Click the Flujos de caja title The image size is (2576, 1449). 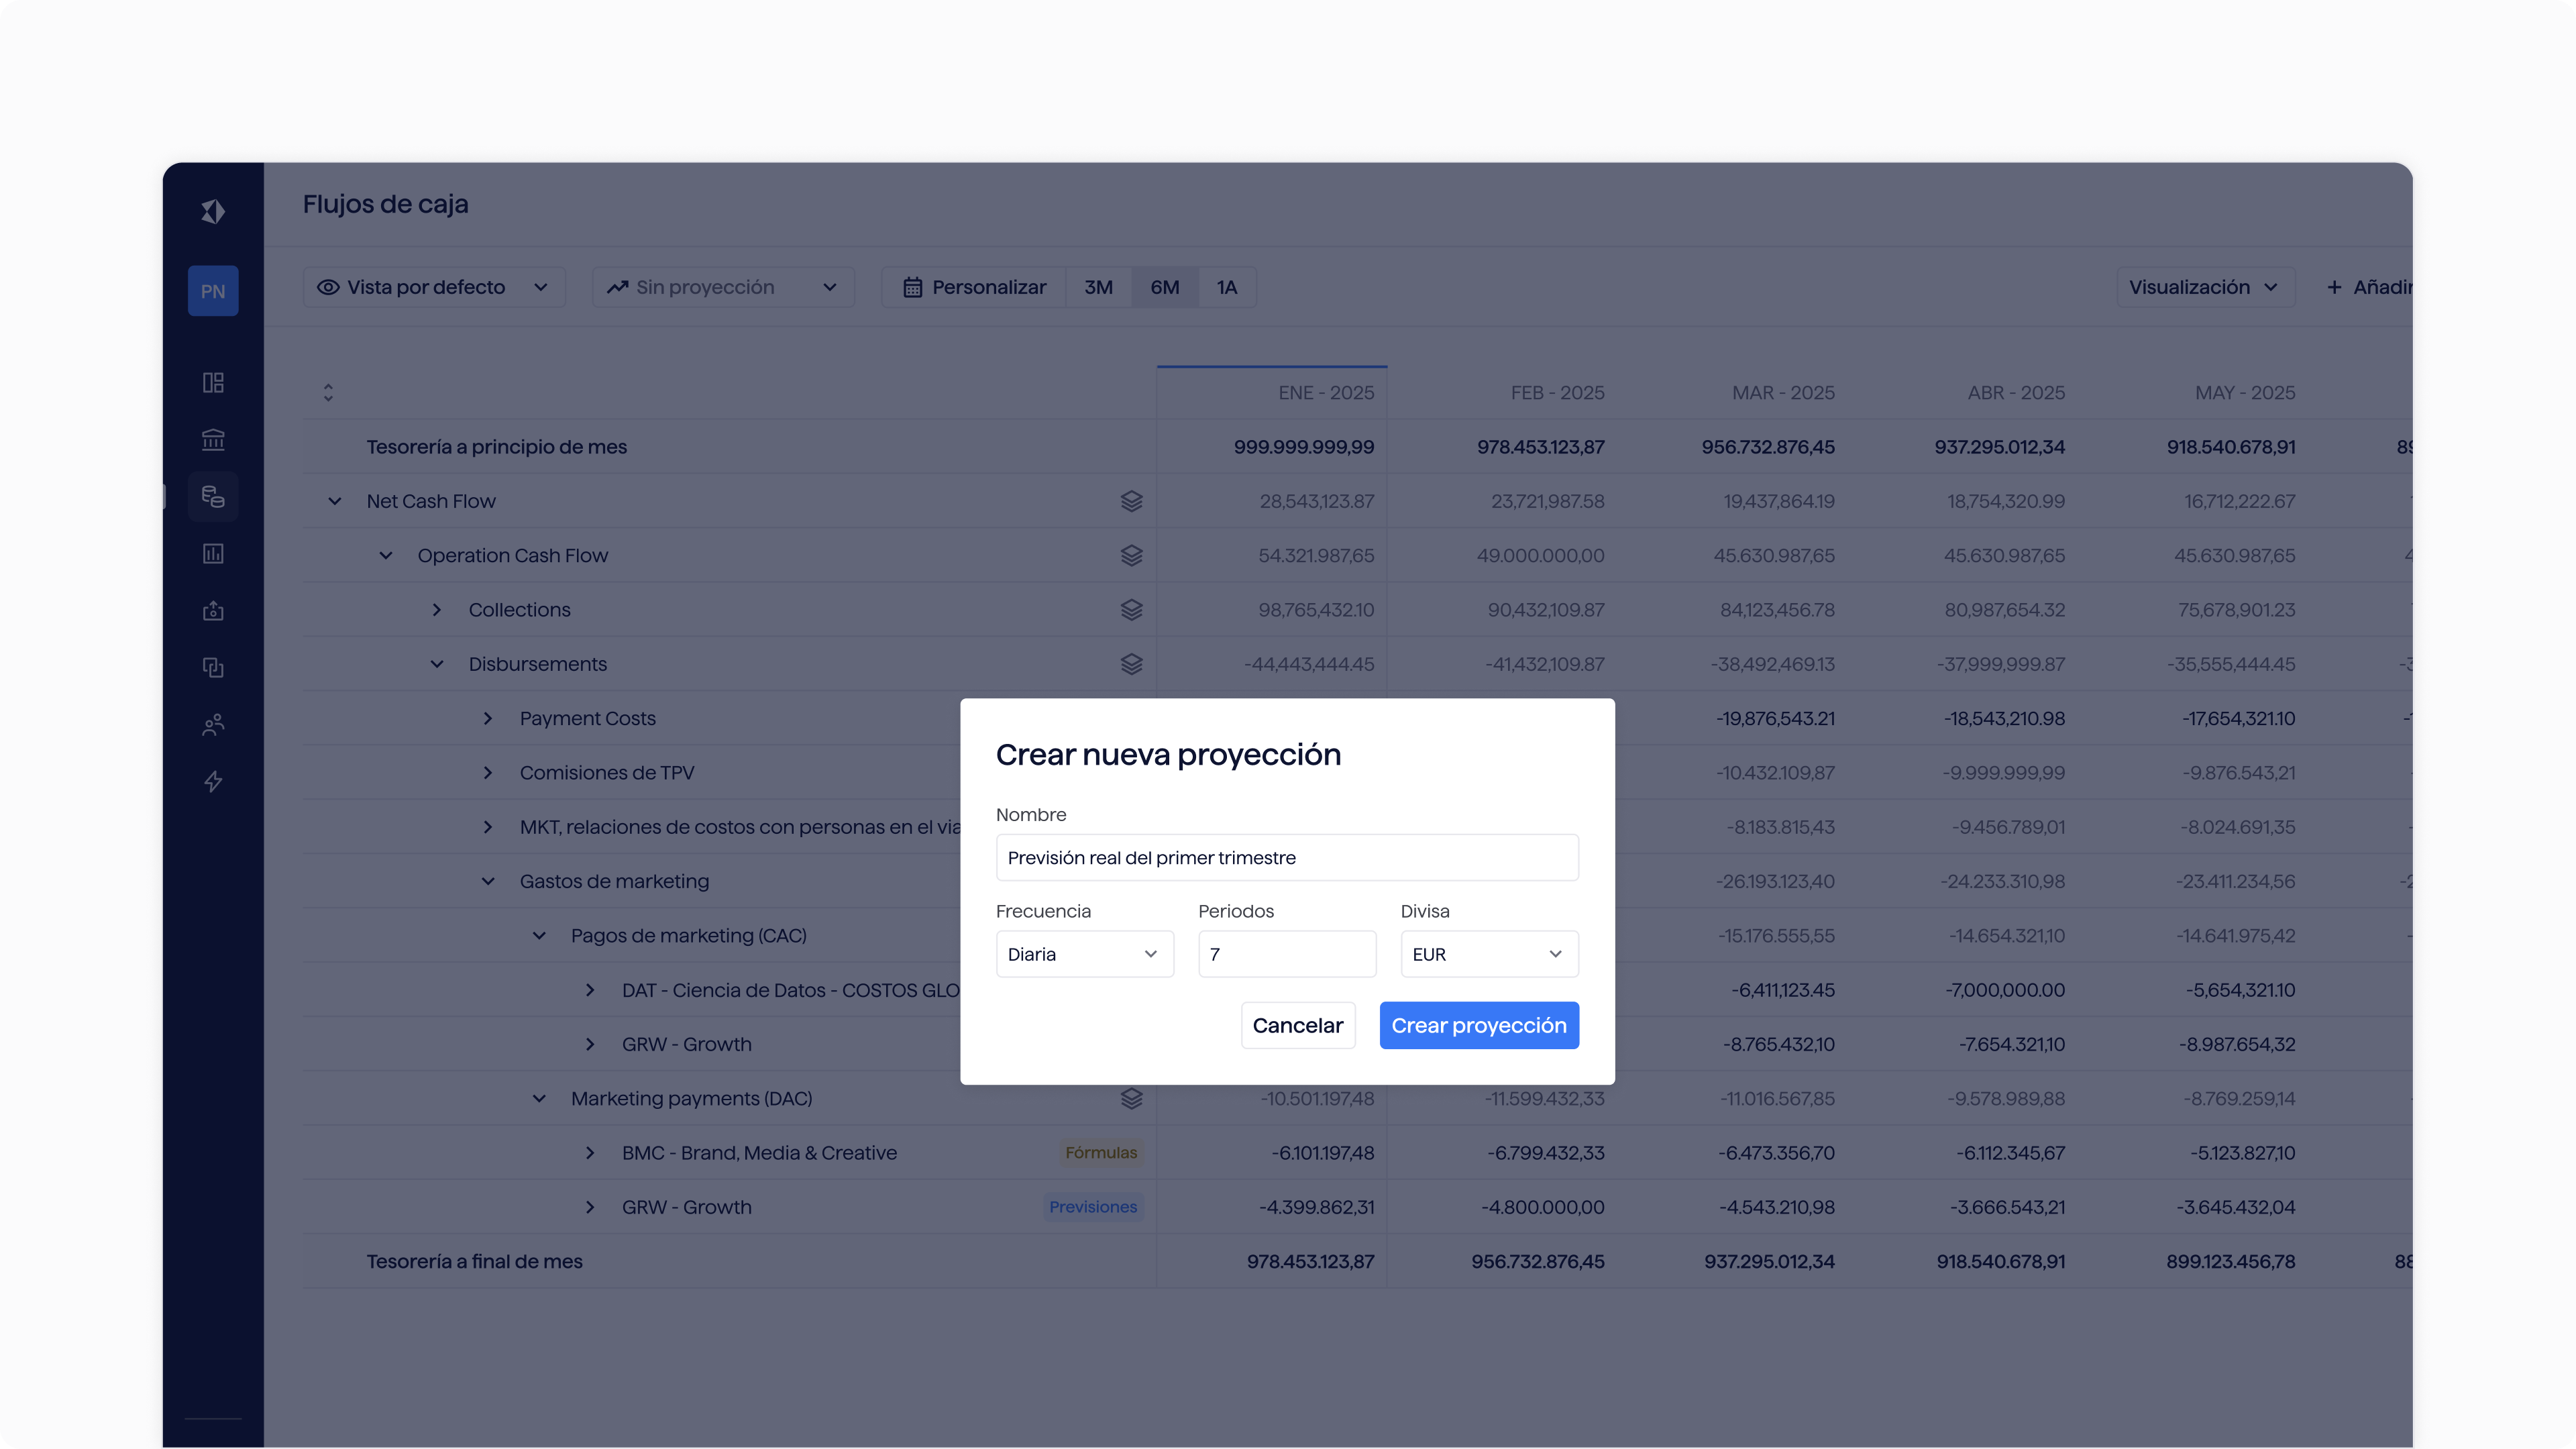pyautogui.click(x=385, y=204)
